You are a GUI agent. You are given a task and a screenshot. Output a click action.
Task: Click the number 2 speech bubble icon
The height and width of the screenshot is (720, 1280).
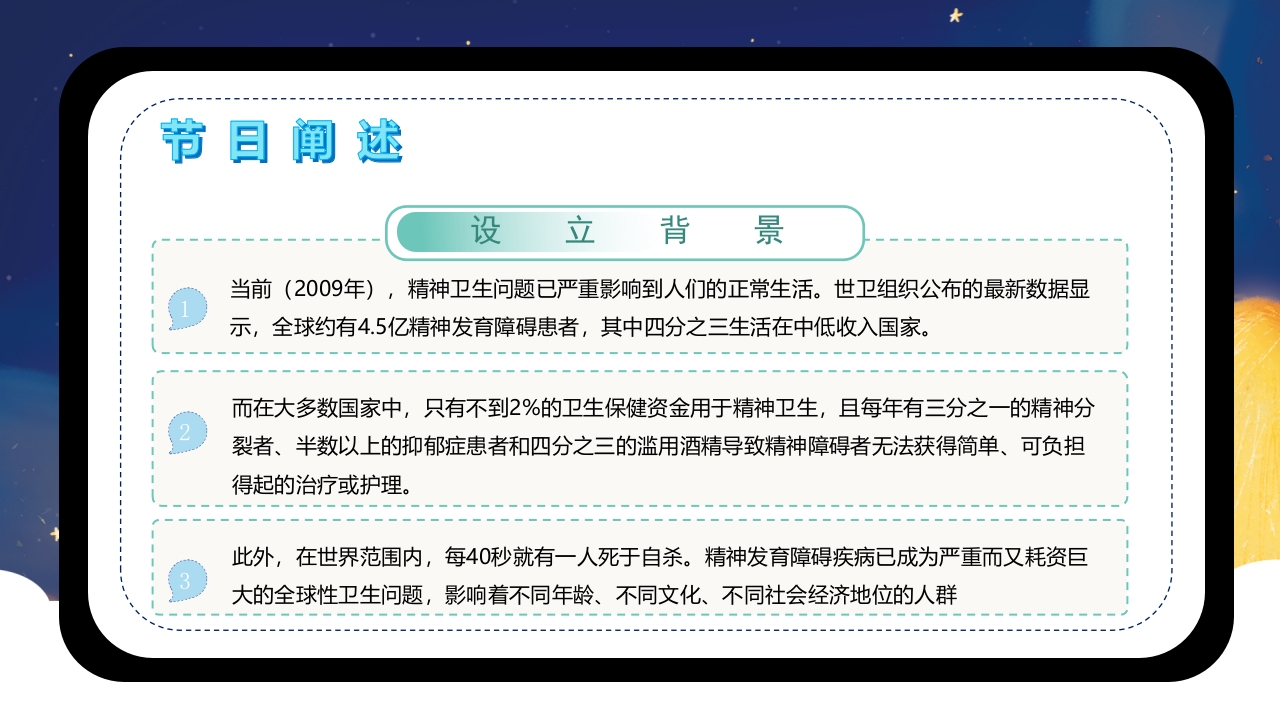187,433
